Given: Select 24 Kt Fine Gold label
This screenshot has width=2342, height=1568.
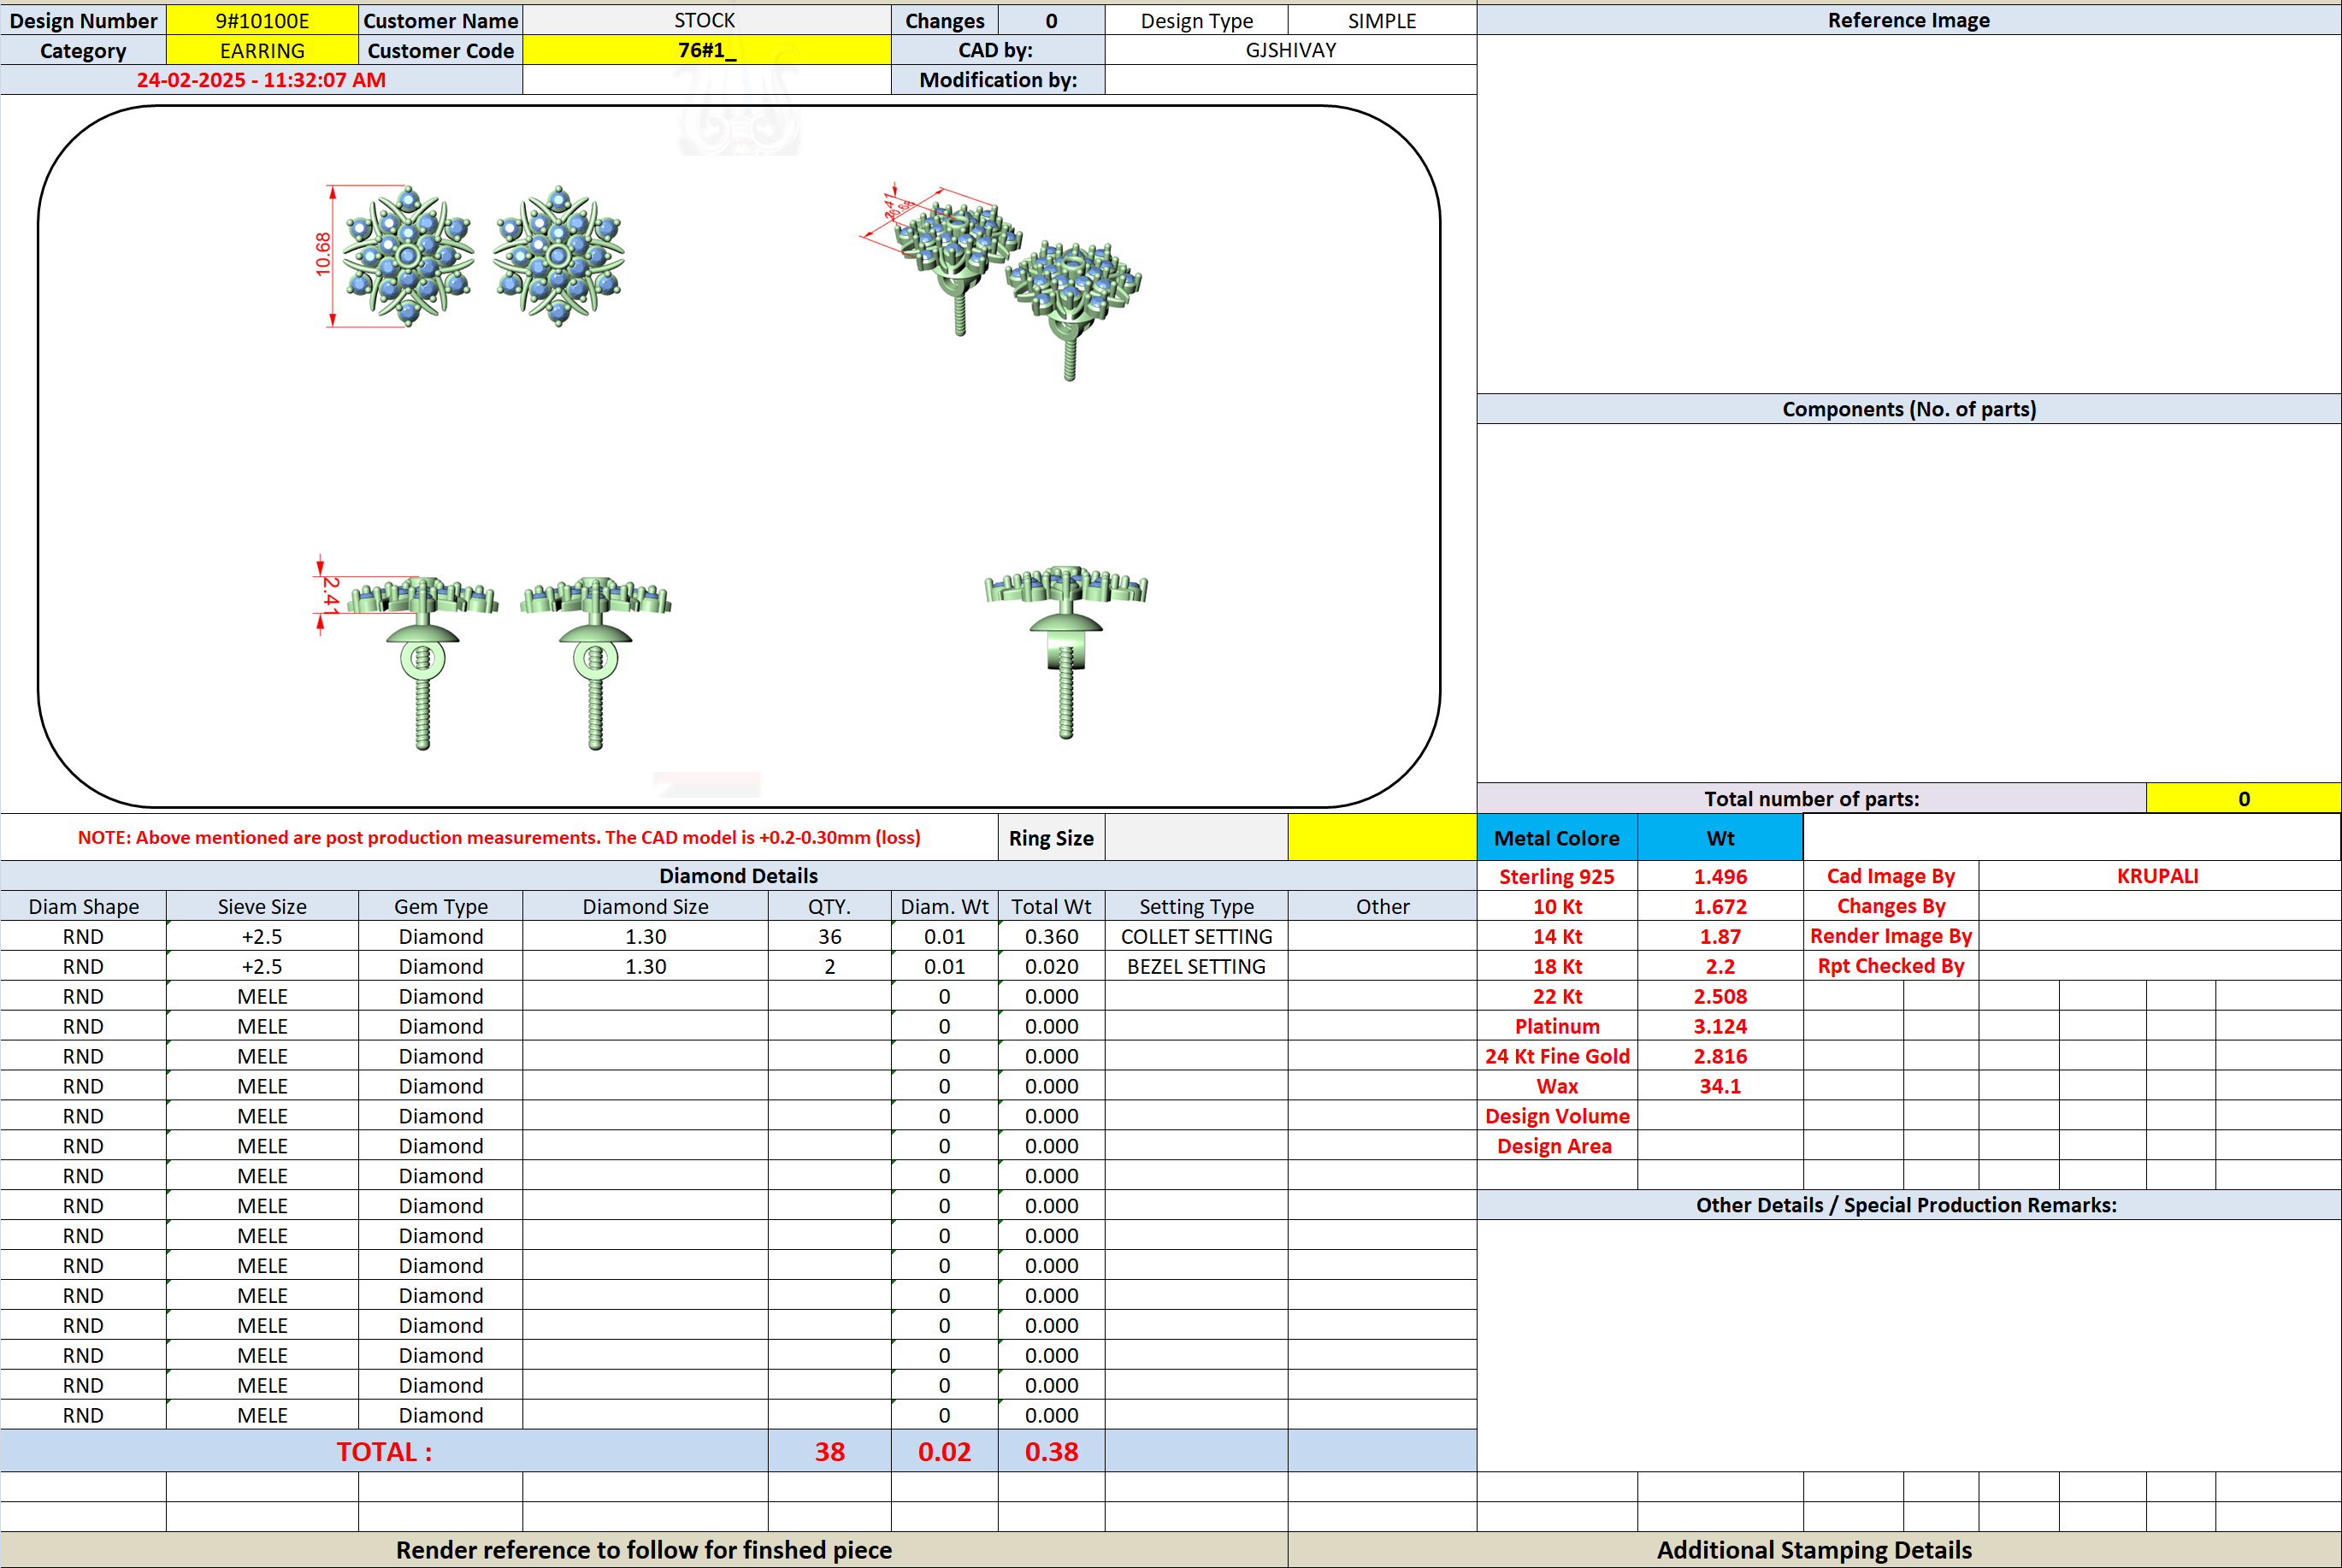Looking at the screenshot, I should (1557, 1056).
